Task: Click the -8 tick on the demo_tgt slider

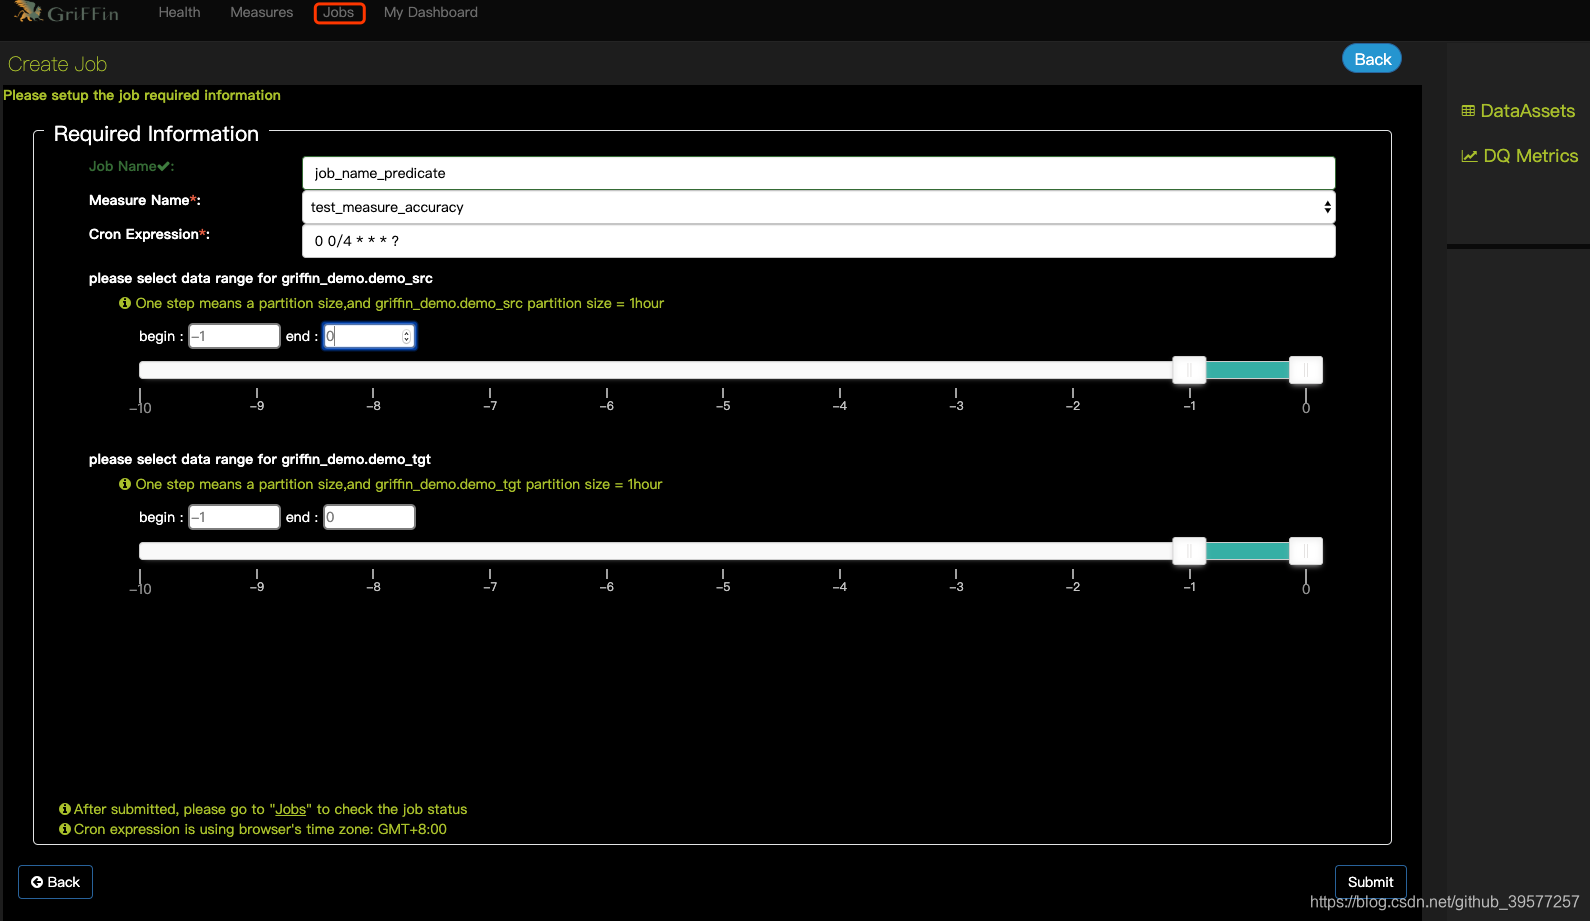Action: [x=373, y=582]
